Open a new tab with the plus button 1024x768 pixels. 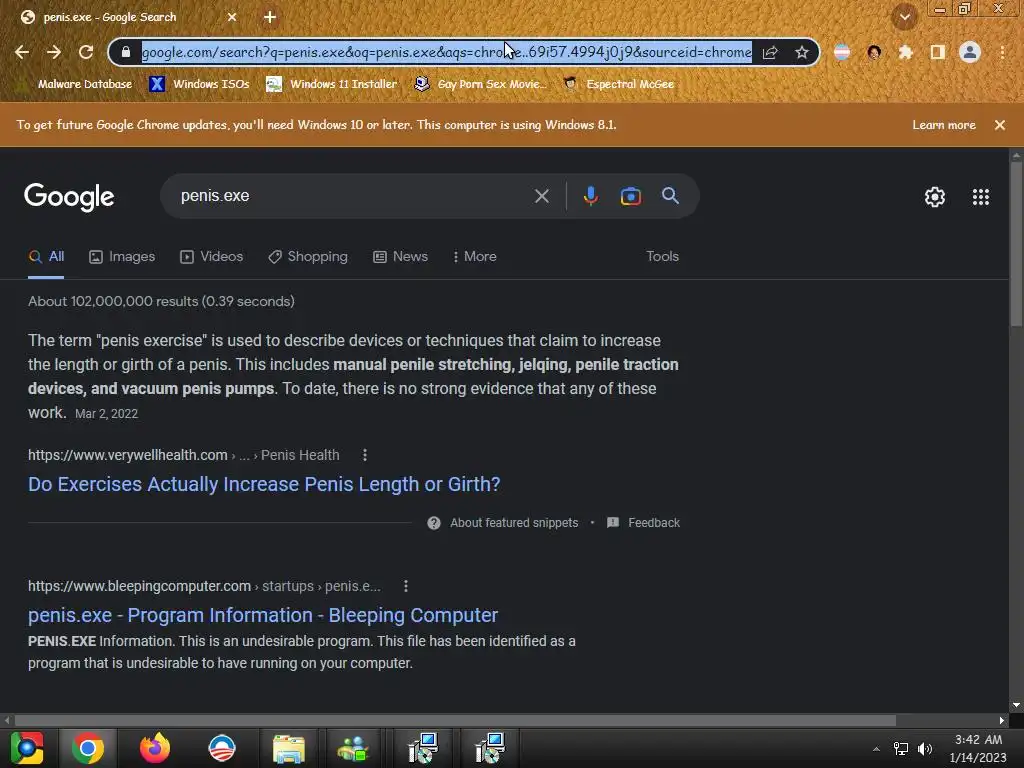tap(270, 17)
